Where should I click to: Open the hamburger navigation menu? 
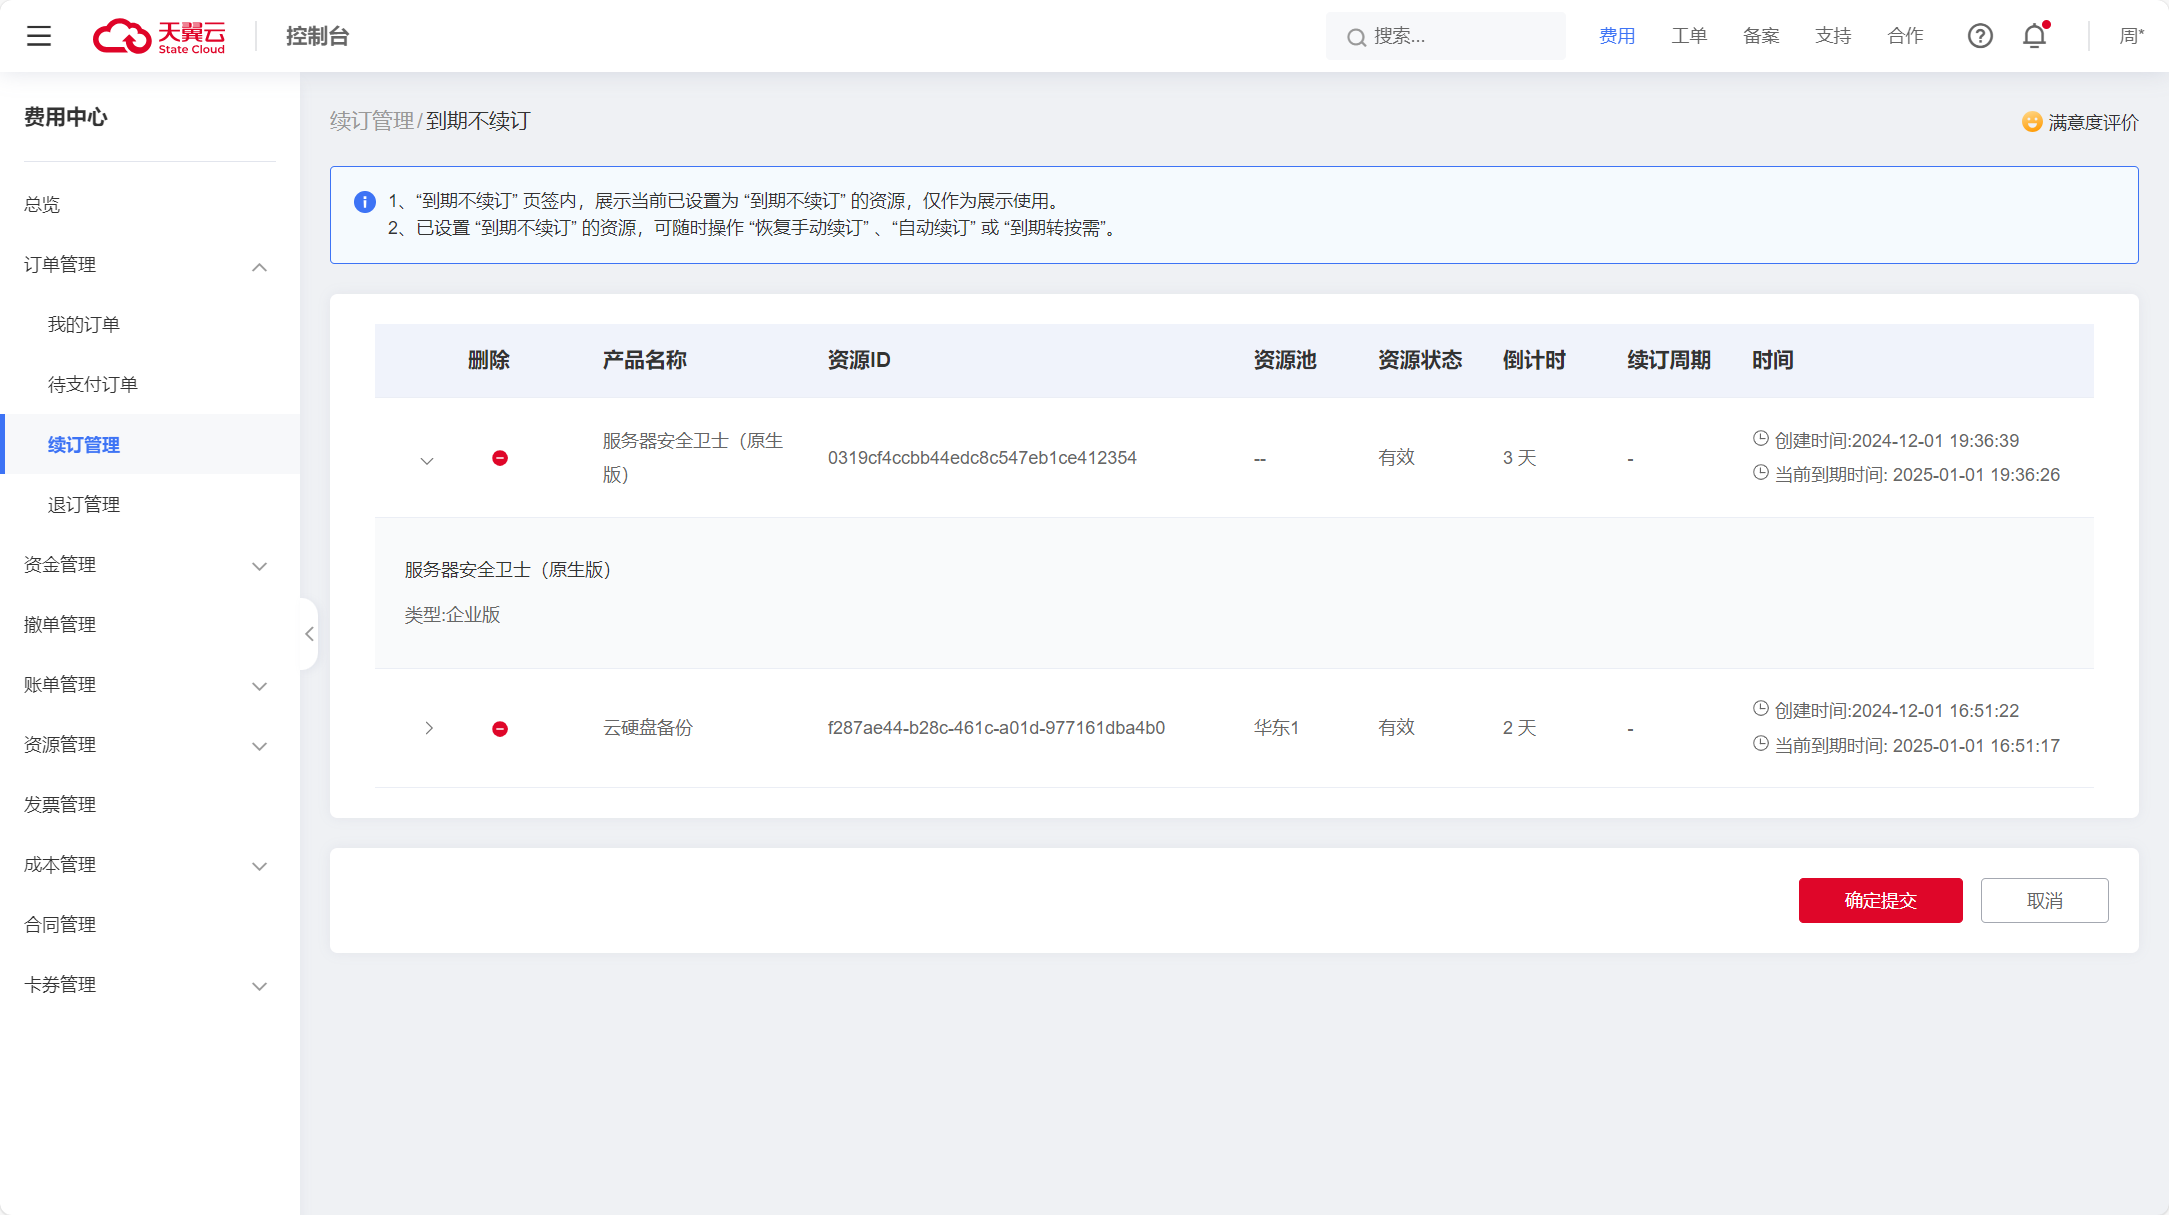[39, 36]
